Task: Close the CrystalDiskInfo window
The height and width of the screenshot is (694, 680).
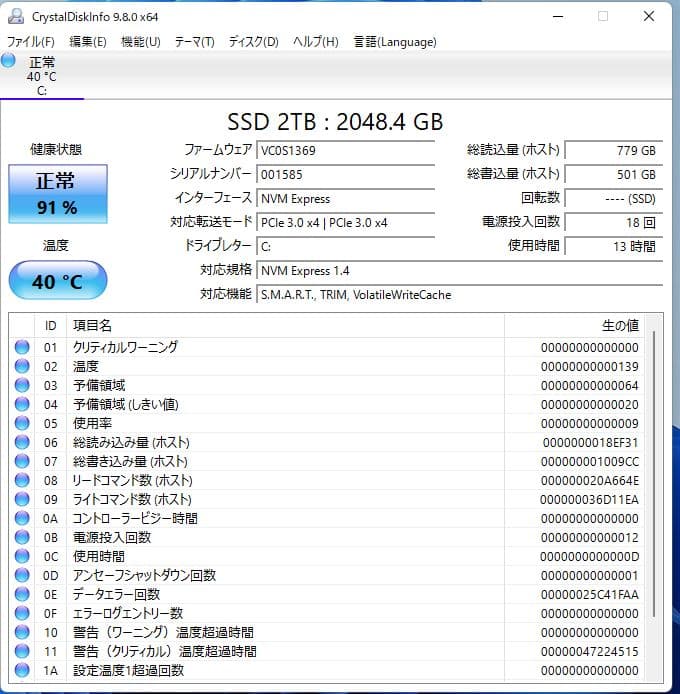Action: pyautogui.click(x=649, y=16)
